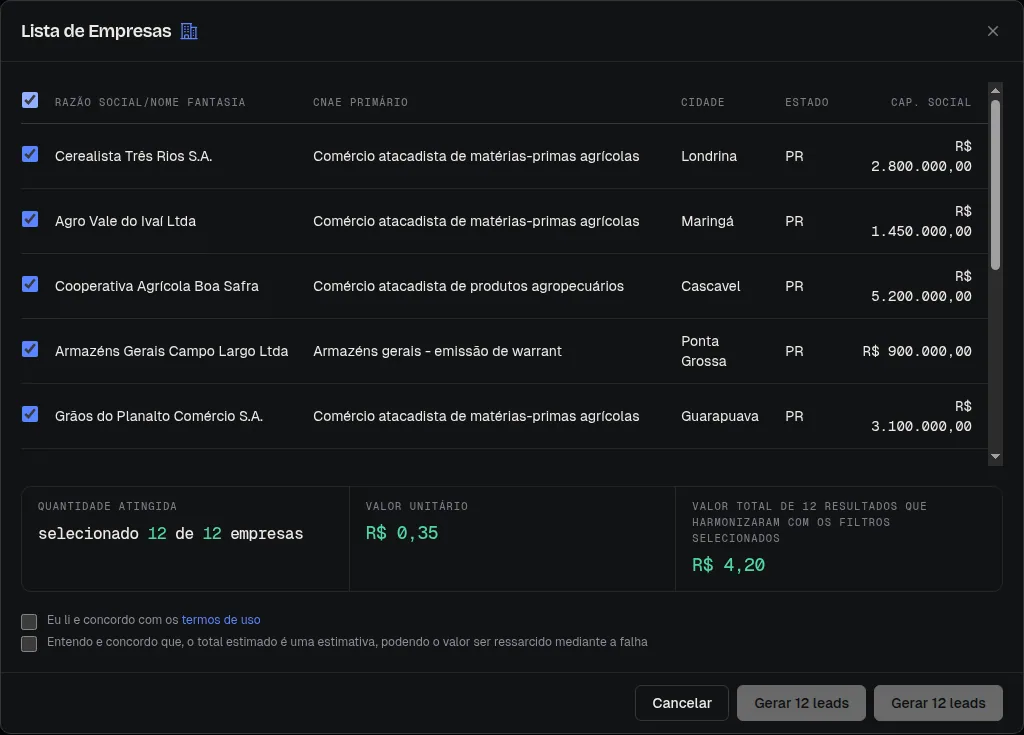
Task: Click the total value R$ 4,20
Action: click(x=728, y=565)
